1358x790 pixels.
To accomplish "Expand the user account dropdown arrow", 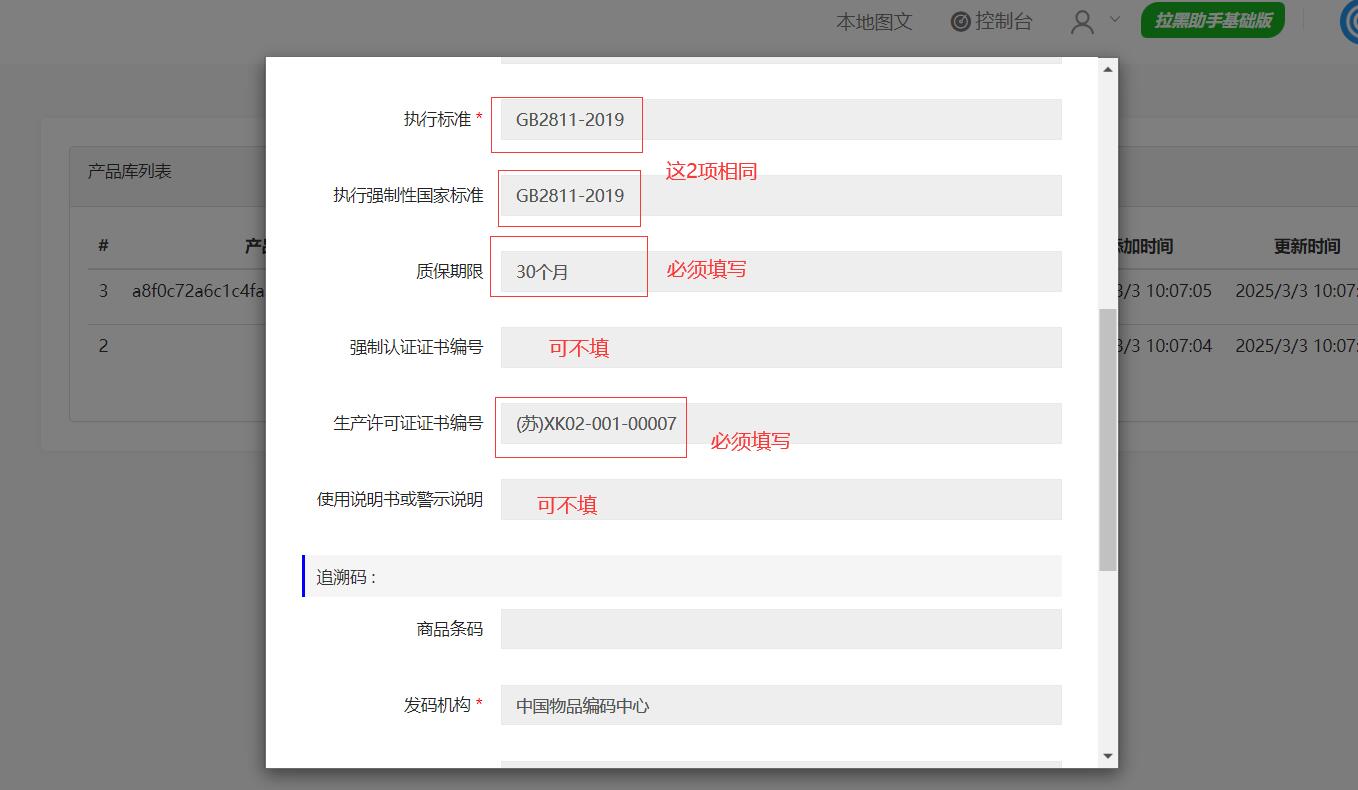I will [1115, 19].
